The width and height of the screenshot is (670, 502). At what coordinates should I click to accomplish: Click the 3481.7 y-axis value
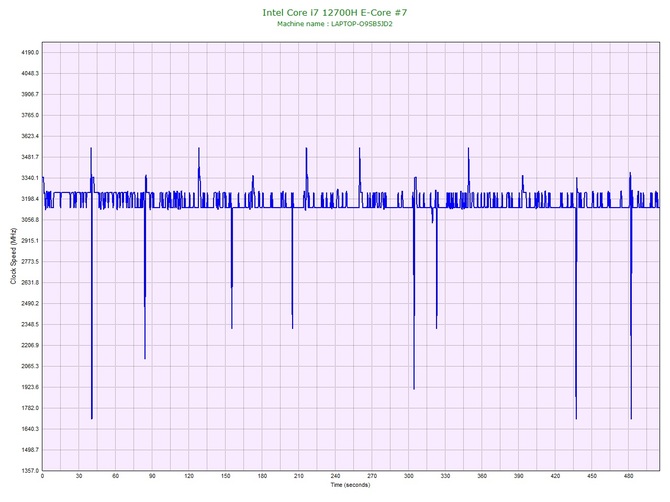click(x=30, y=157)
